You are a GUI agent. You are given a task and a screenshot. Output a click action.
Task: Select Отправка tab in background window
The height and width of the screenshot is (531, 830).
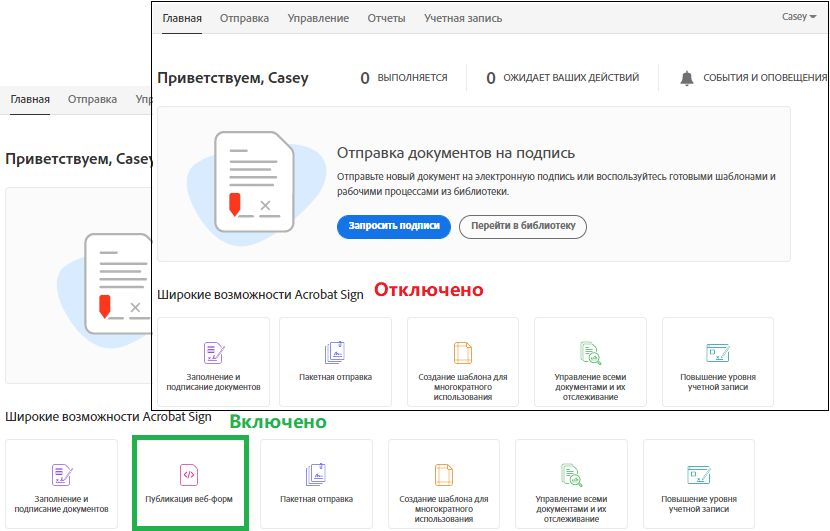(92, 100)
